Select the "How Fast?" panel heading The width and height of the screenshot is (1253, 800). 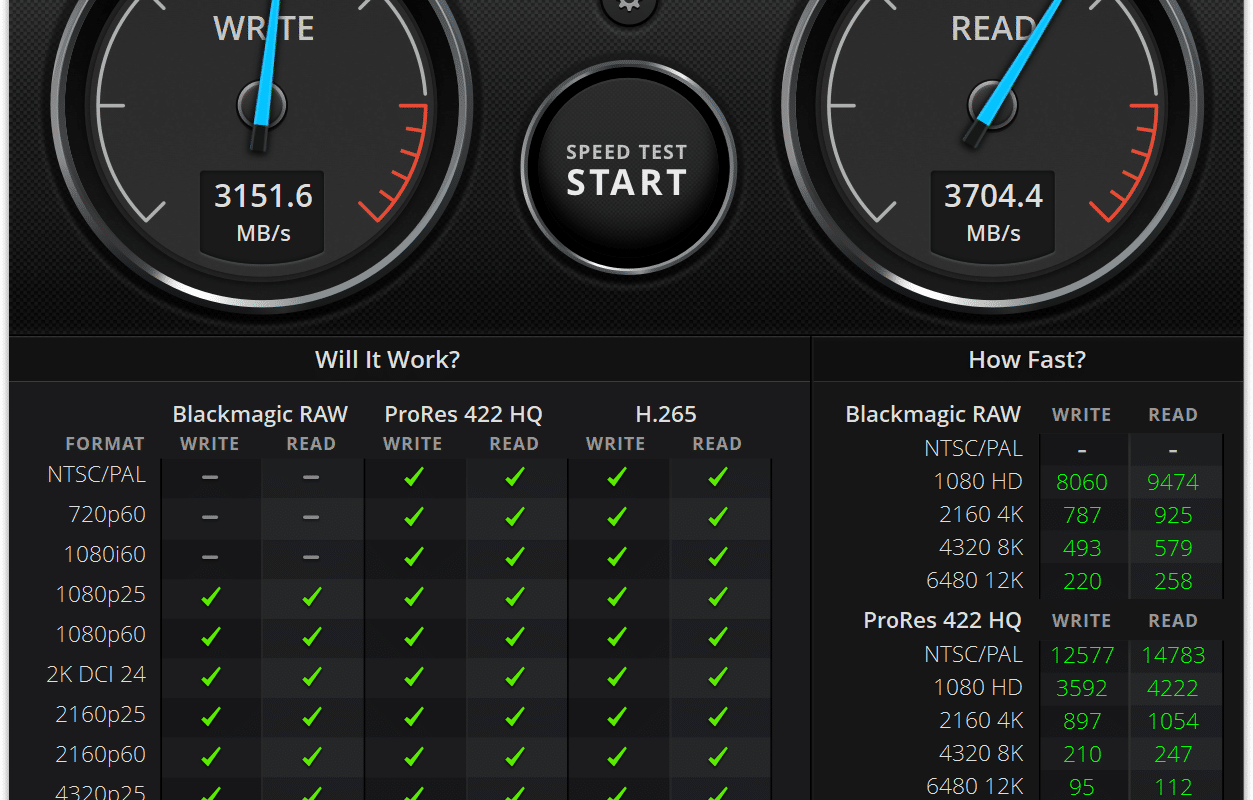point(1027,359)
